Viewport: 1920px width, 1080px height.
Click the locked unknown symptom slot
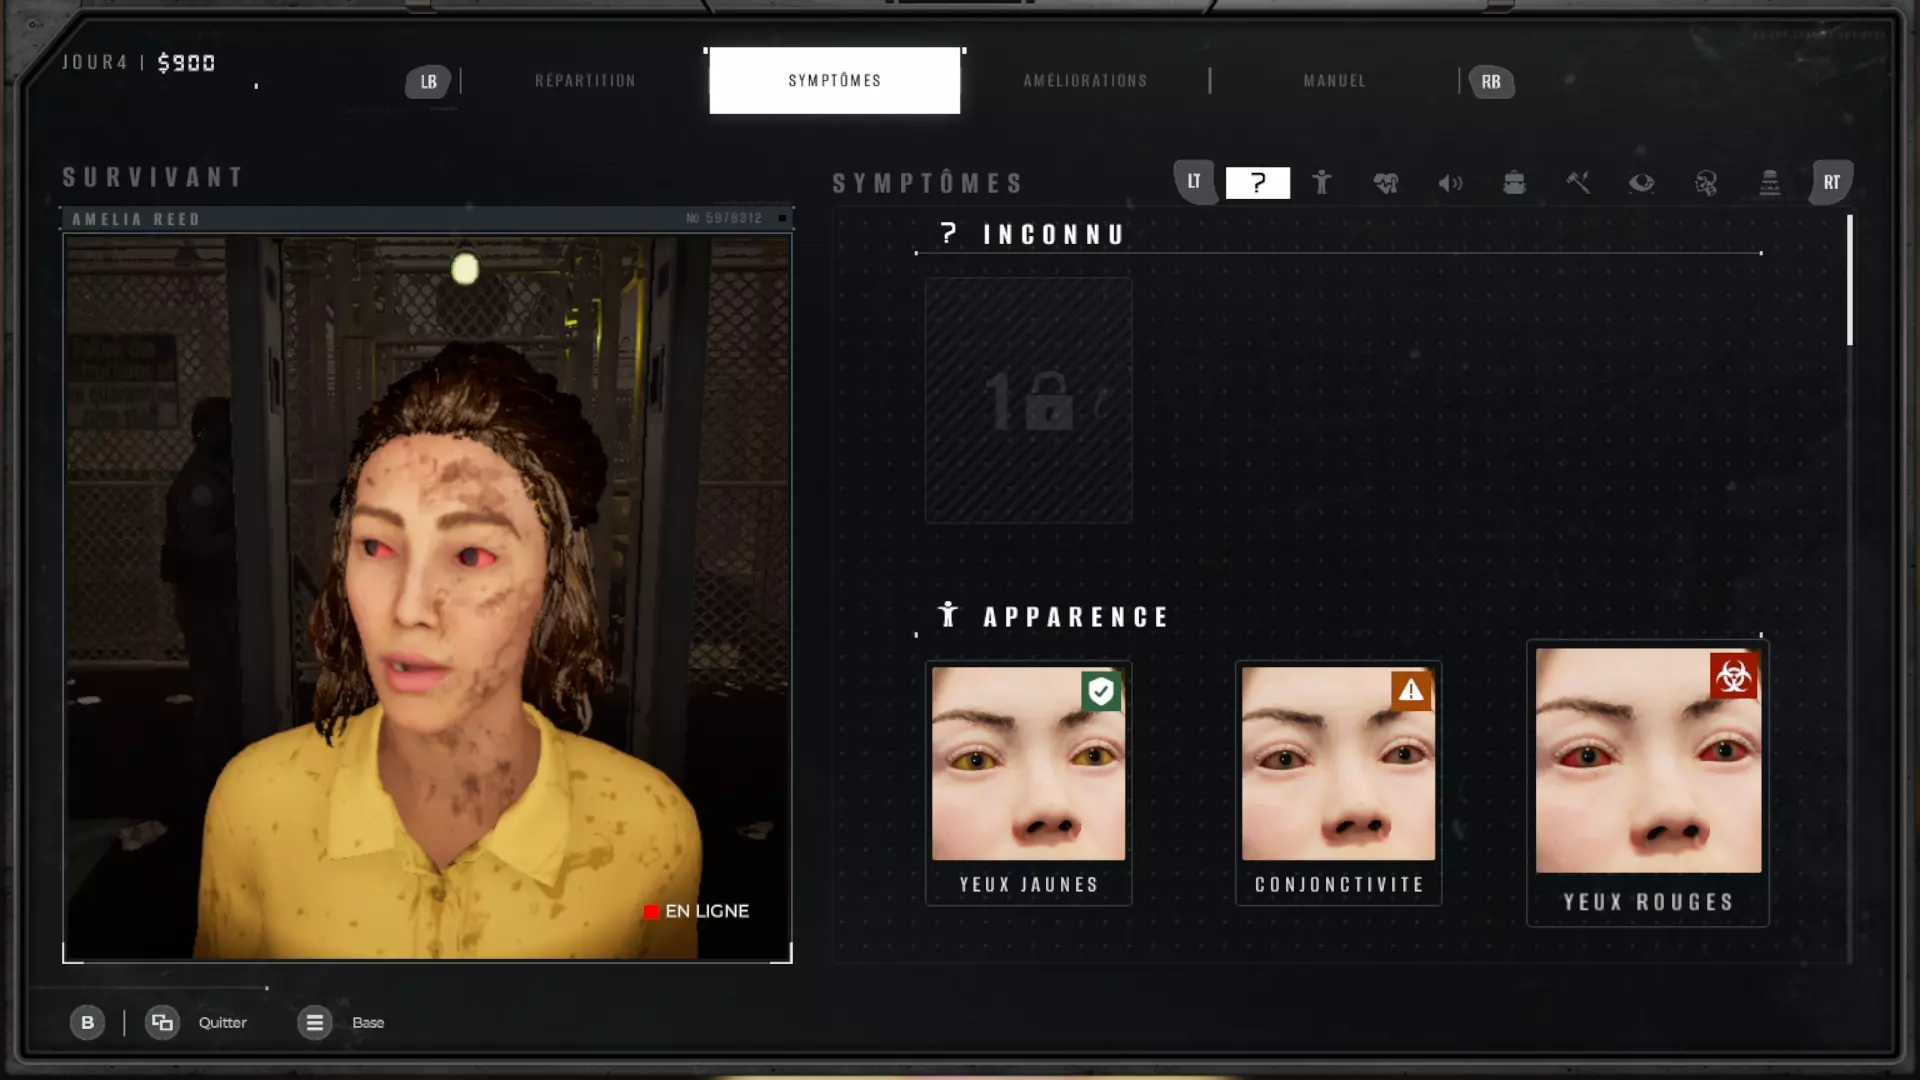pyautogui.click(x=1028, y=401)
